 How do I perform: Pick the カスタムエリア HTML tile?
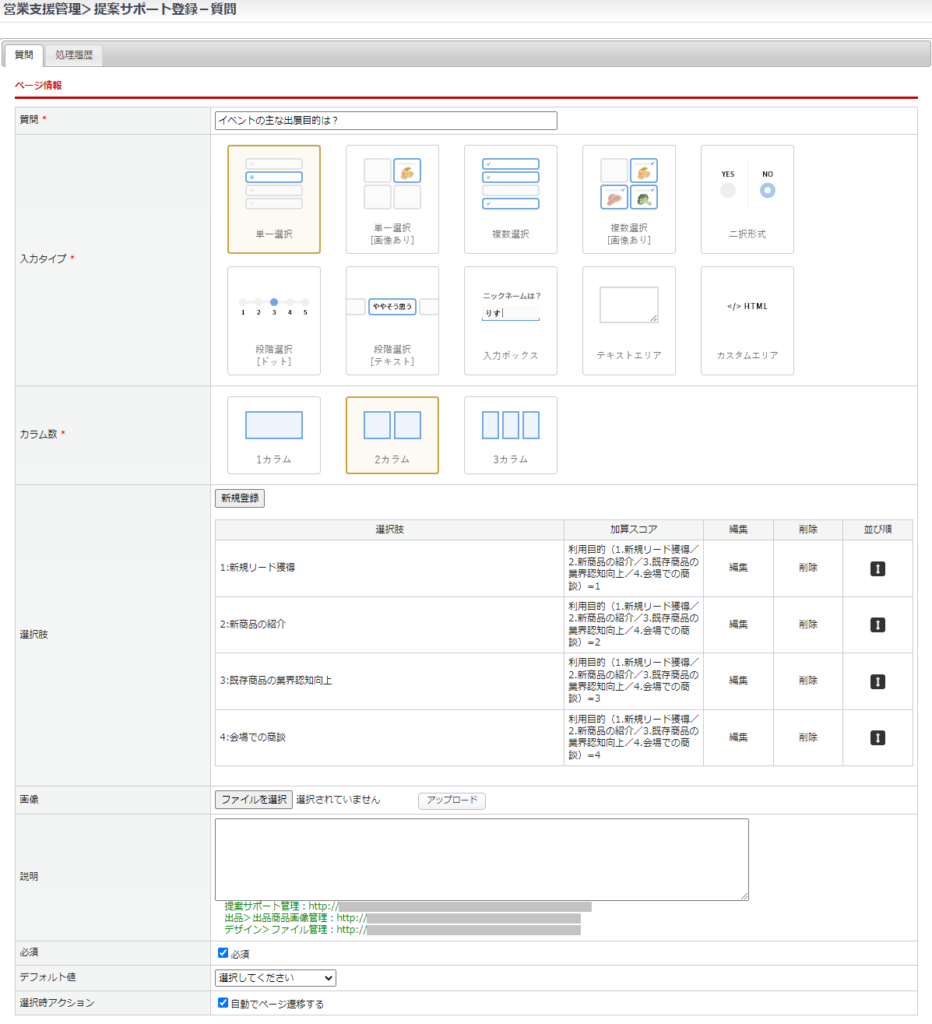(x=747, y=320)
